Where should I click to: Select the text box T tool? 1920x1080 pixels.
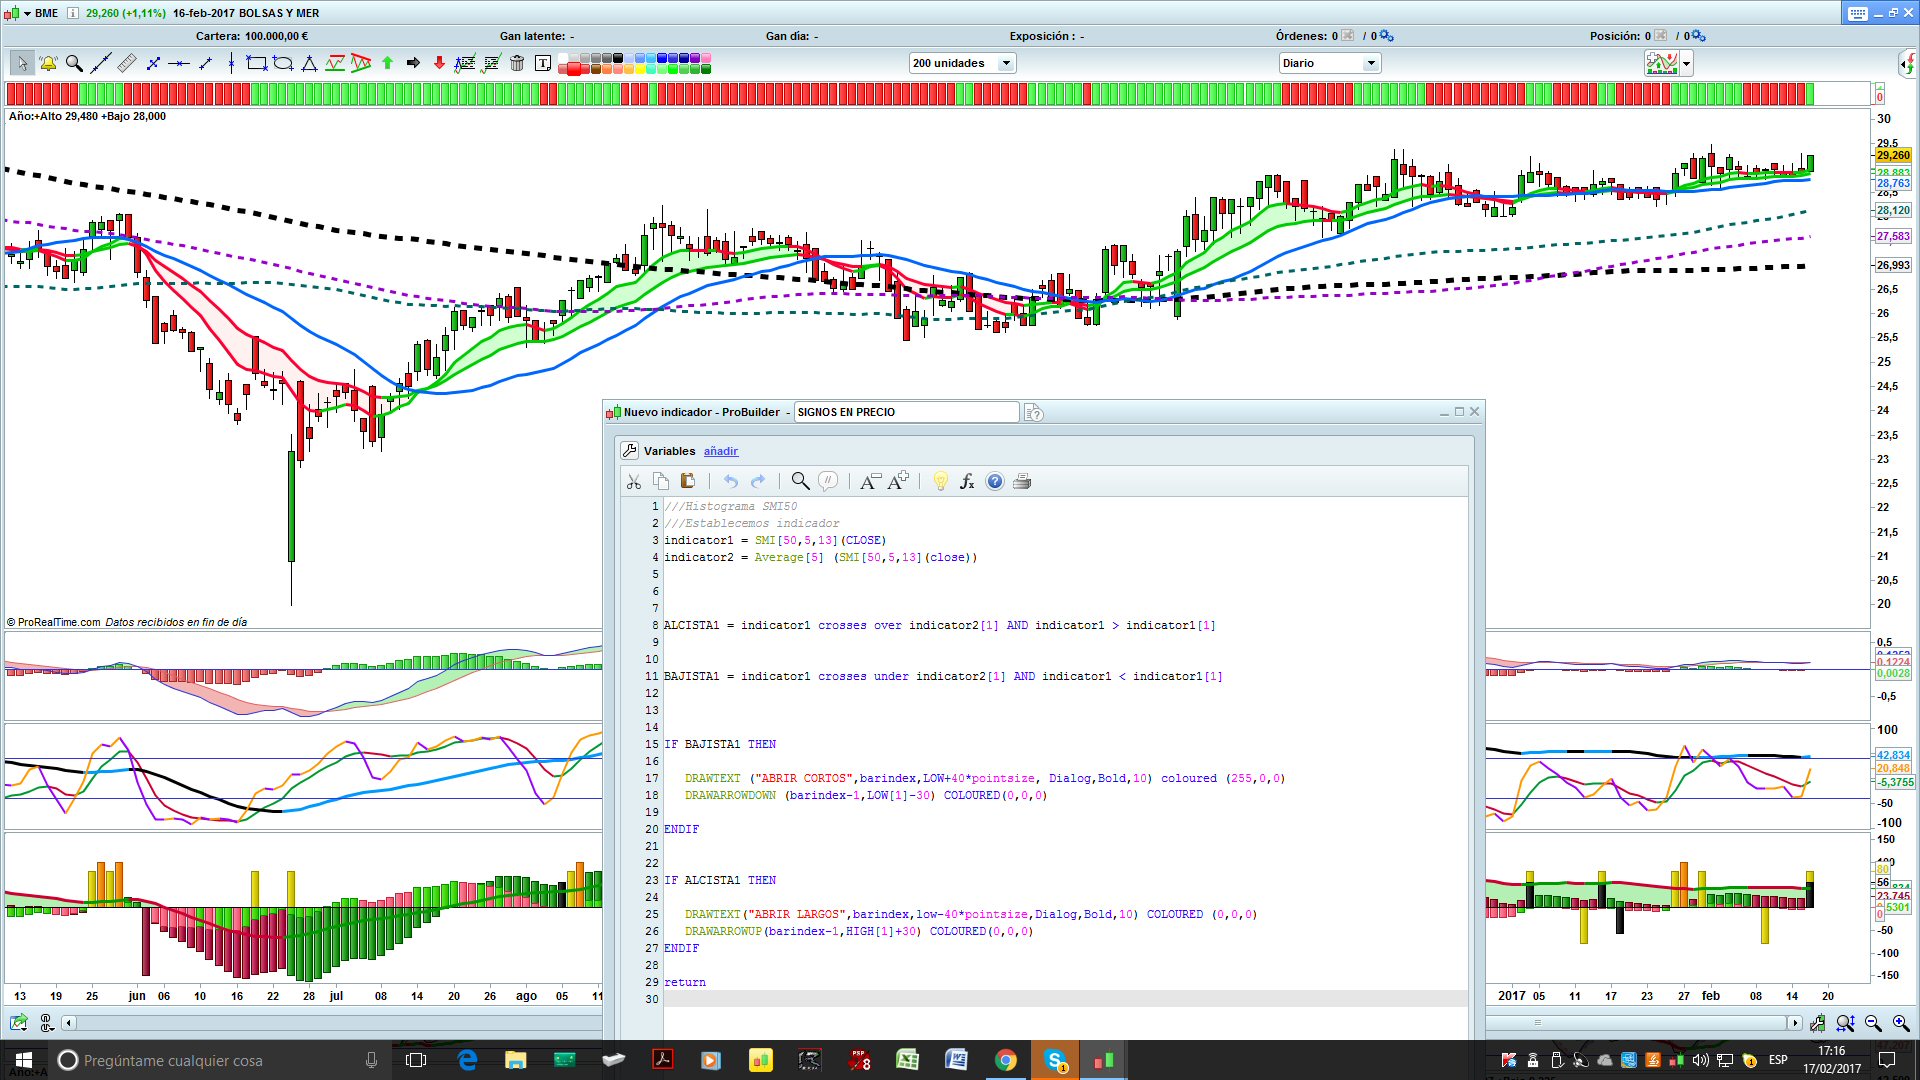coord(543,63)
